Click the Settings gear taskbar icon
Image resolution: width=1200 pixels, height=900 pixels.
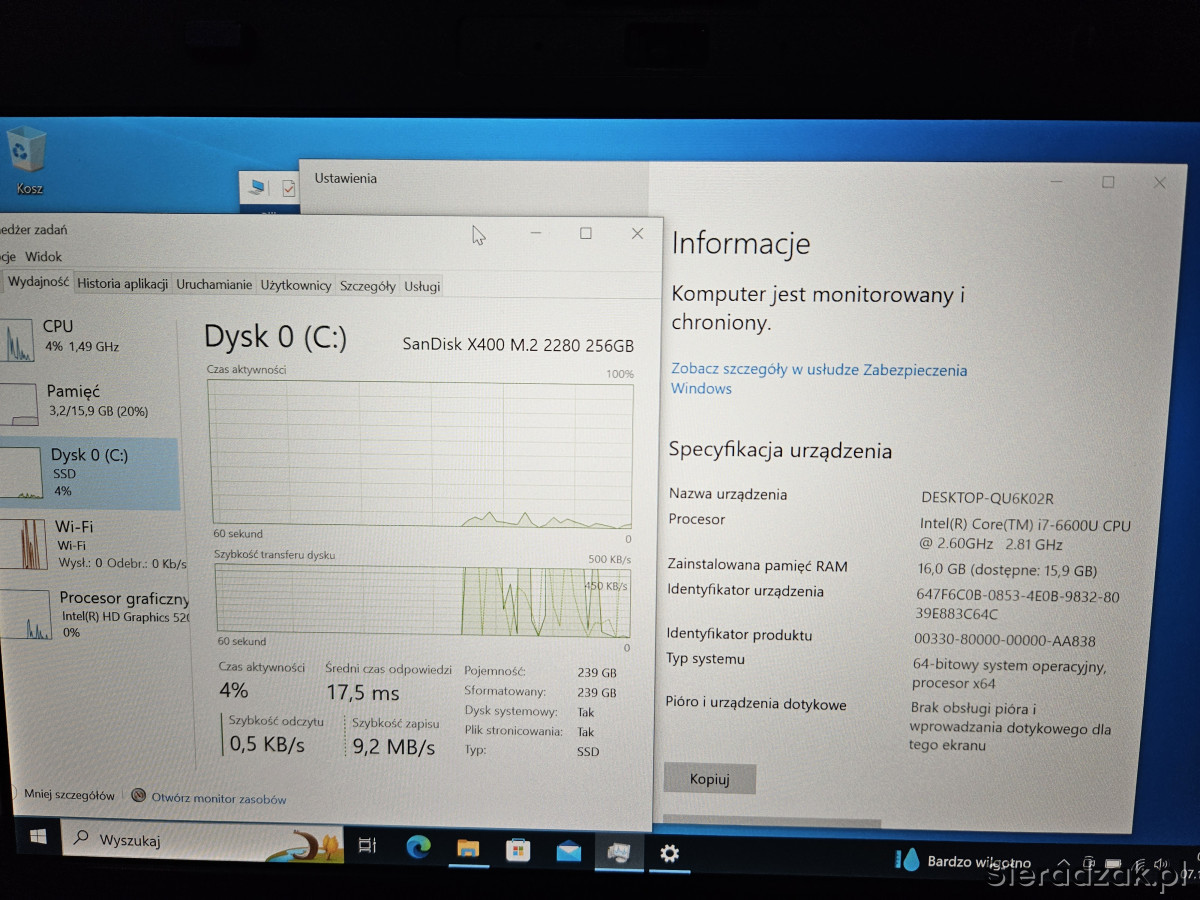click(669, 853)
